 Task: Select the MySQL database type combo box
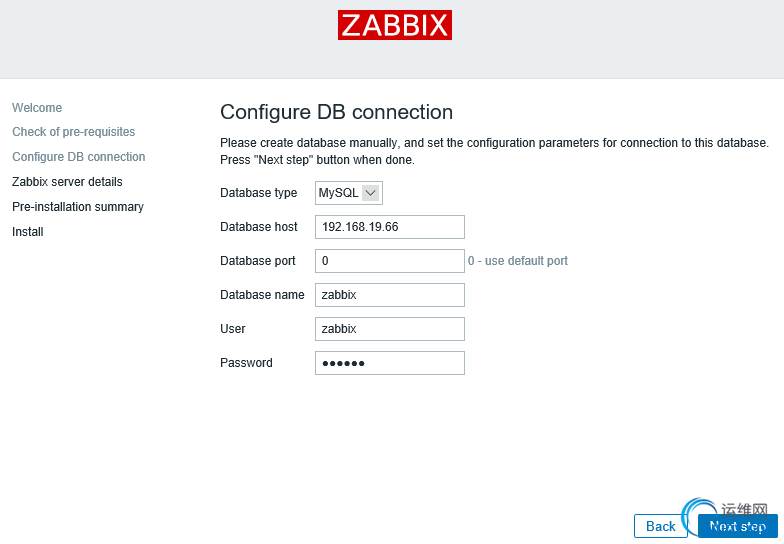348,193
